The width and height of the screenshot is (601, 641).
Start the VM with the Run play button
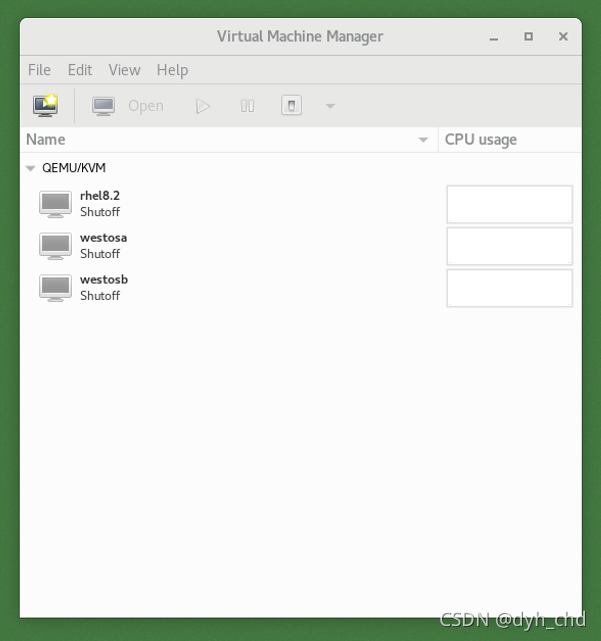pyautogui.click(x=203, y=106)
